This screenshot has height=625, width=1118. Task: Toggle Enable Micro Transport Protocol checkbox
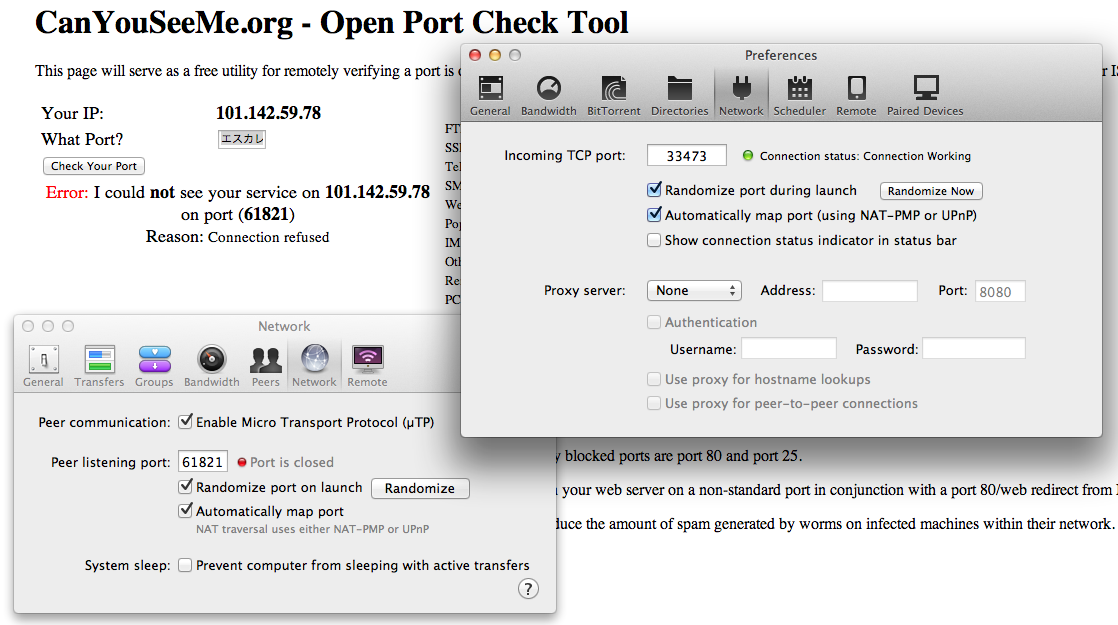185,422
